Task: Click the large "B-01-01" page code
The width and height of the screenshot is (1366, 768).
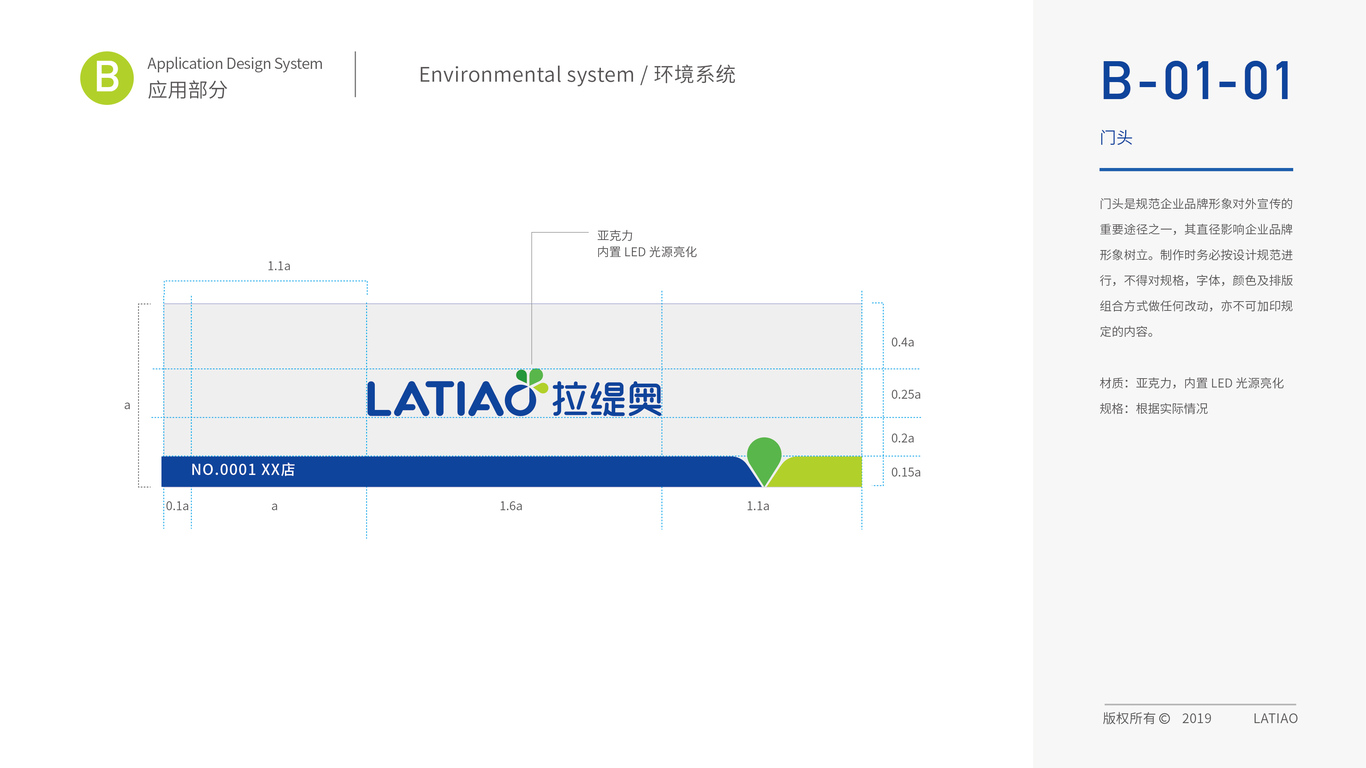Action: (x=1197, y=81)
